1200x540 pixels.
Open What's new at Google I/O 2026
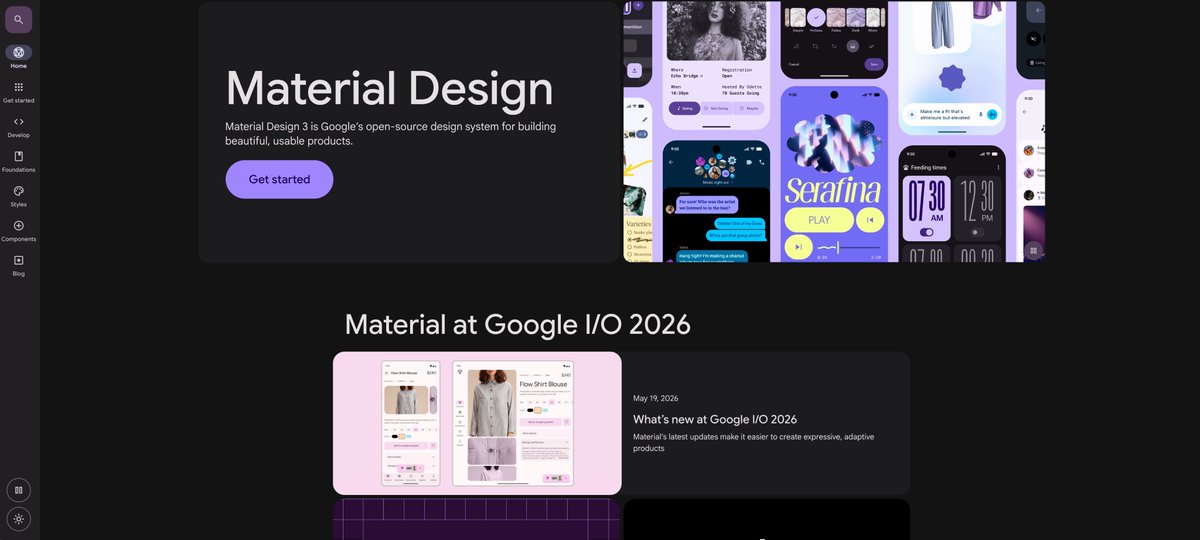[x=715, y=419]
